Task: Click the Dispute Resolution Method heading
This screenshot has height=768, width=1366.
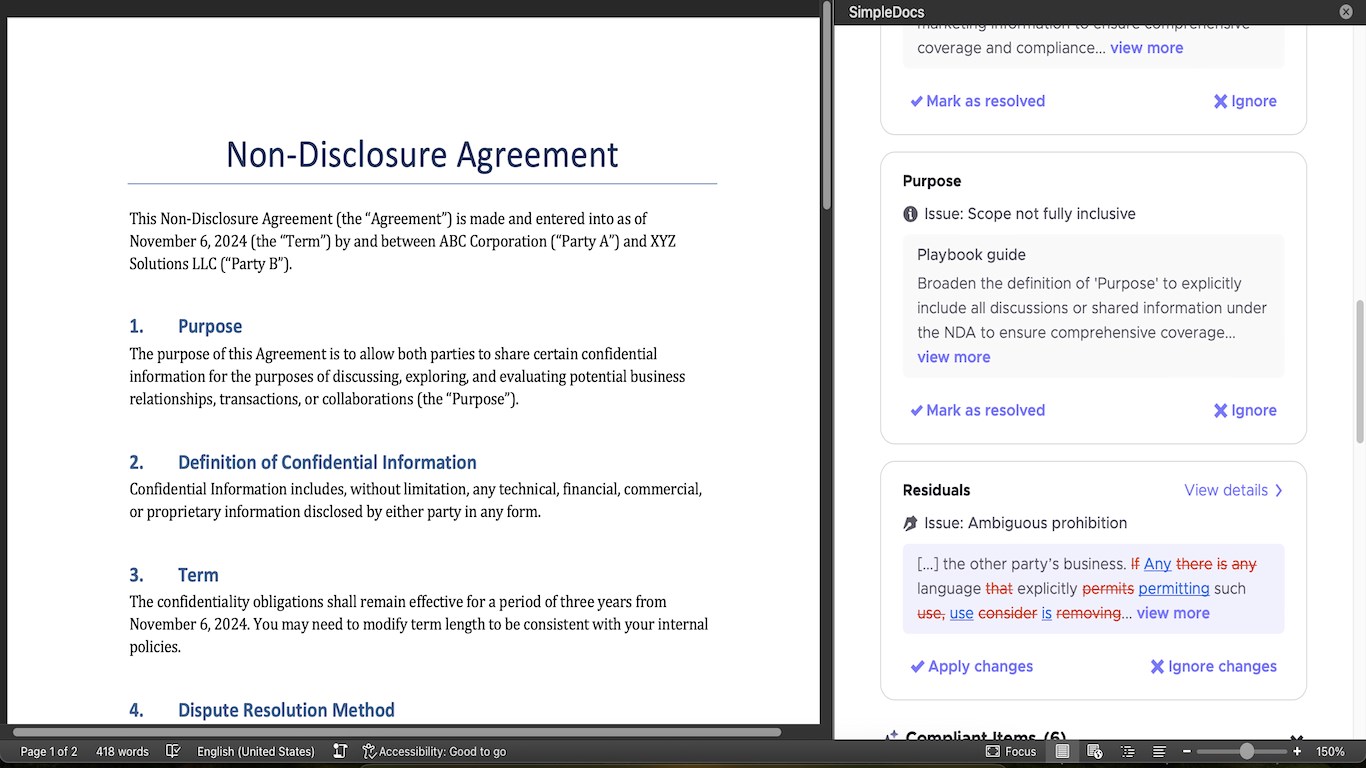Action: coord(286,710)
